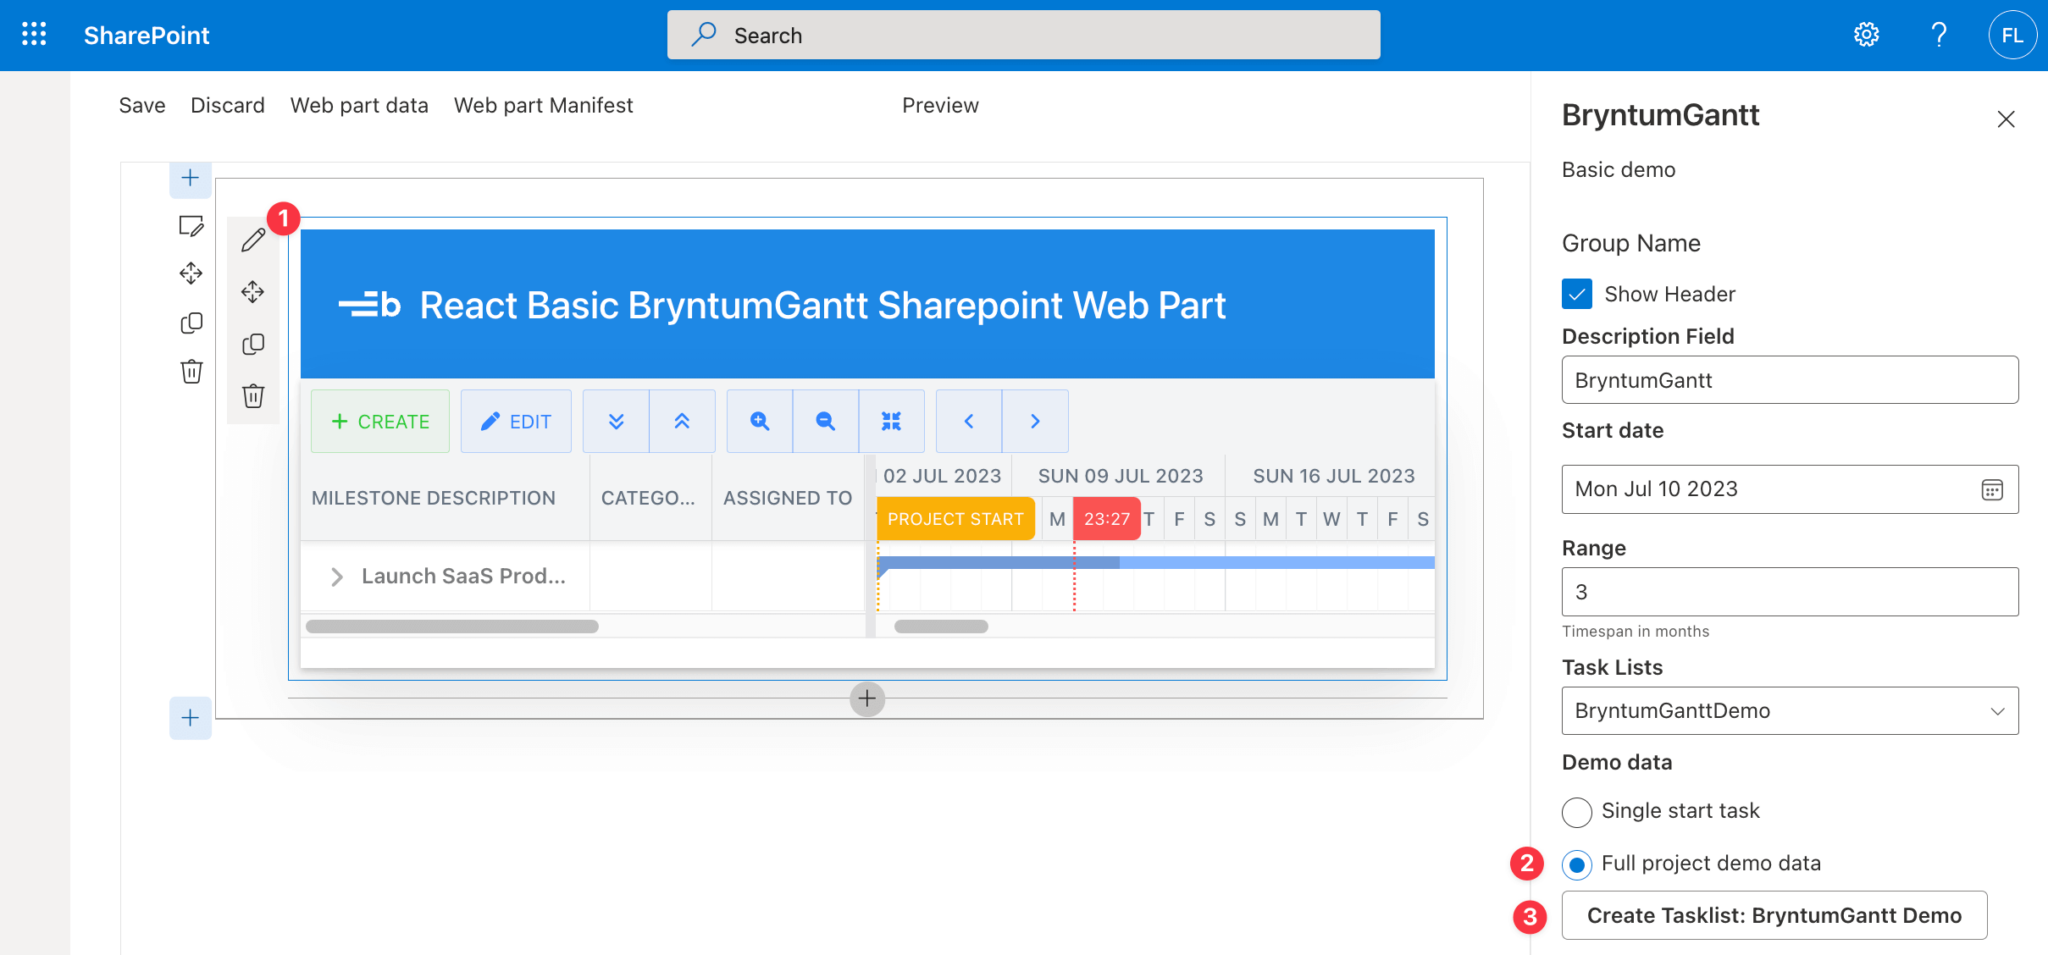2048x955 pixels.
Task: Open the FL user account avatar
Action: point(2012,35)
